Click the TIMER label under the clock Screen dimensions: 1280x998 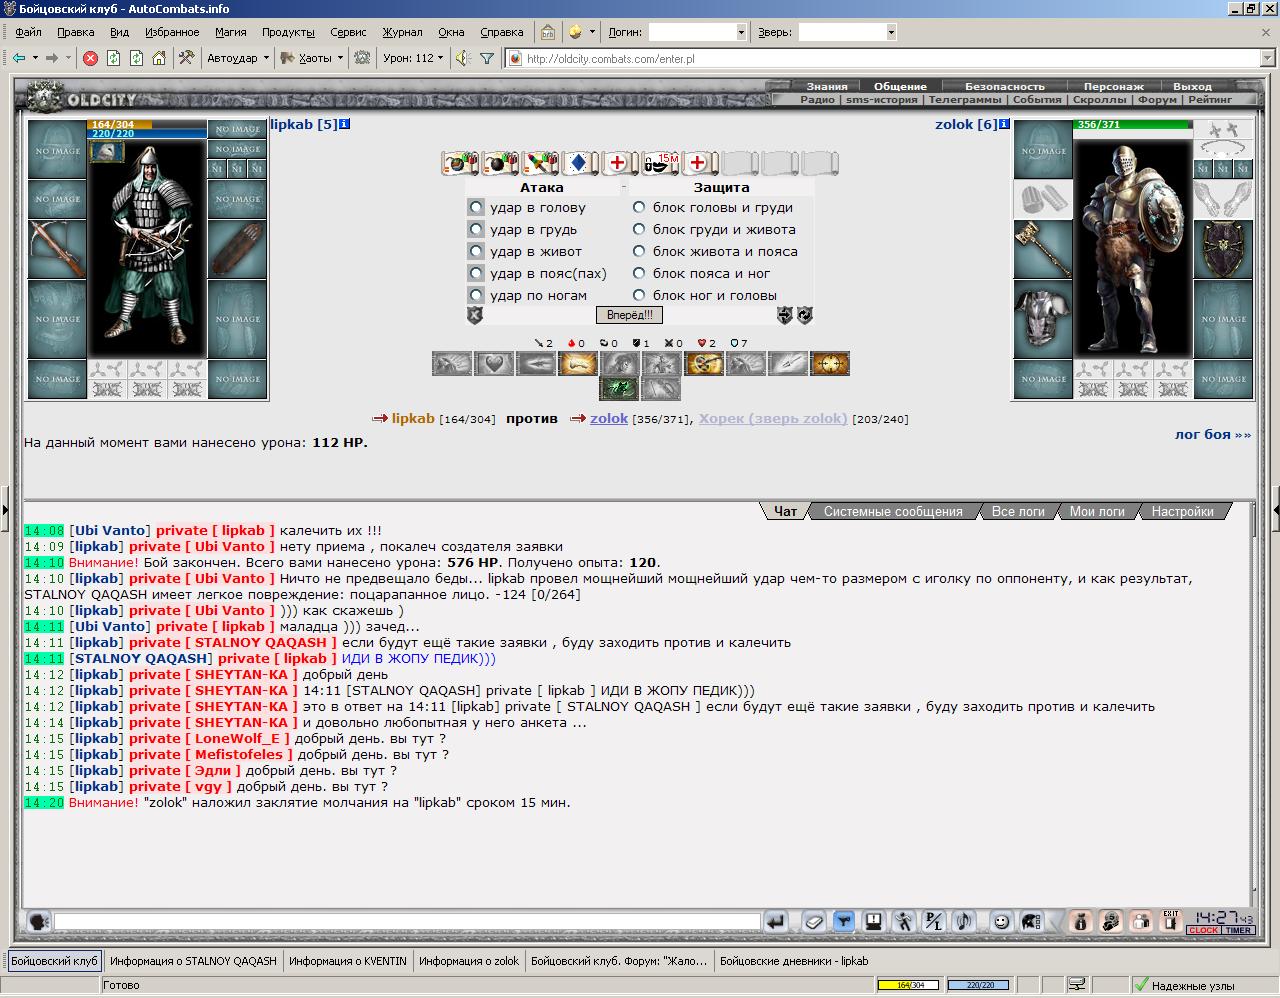point(1239,930)
